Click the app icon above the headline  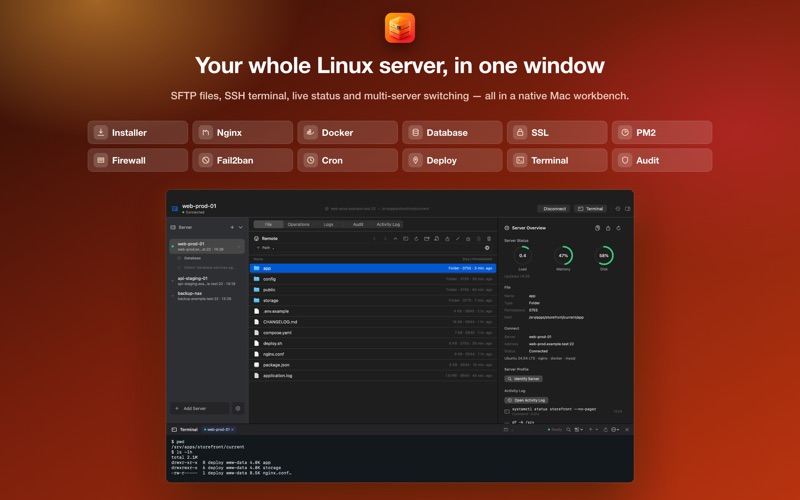tap(400, 28)
